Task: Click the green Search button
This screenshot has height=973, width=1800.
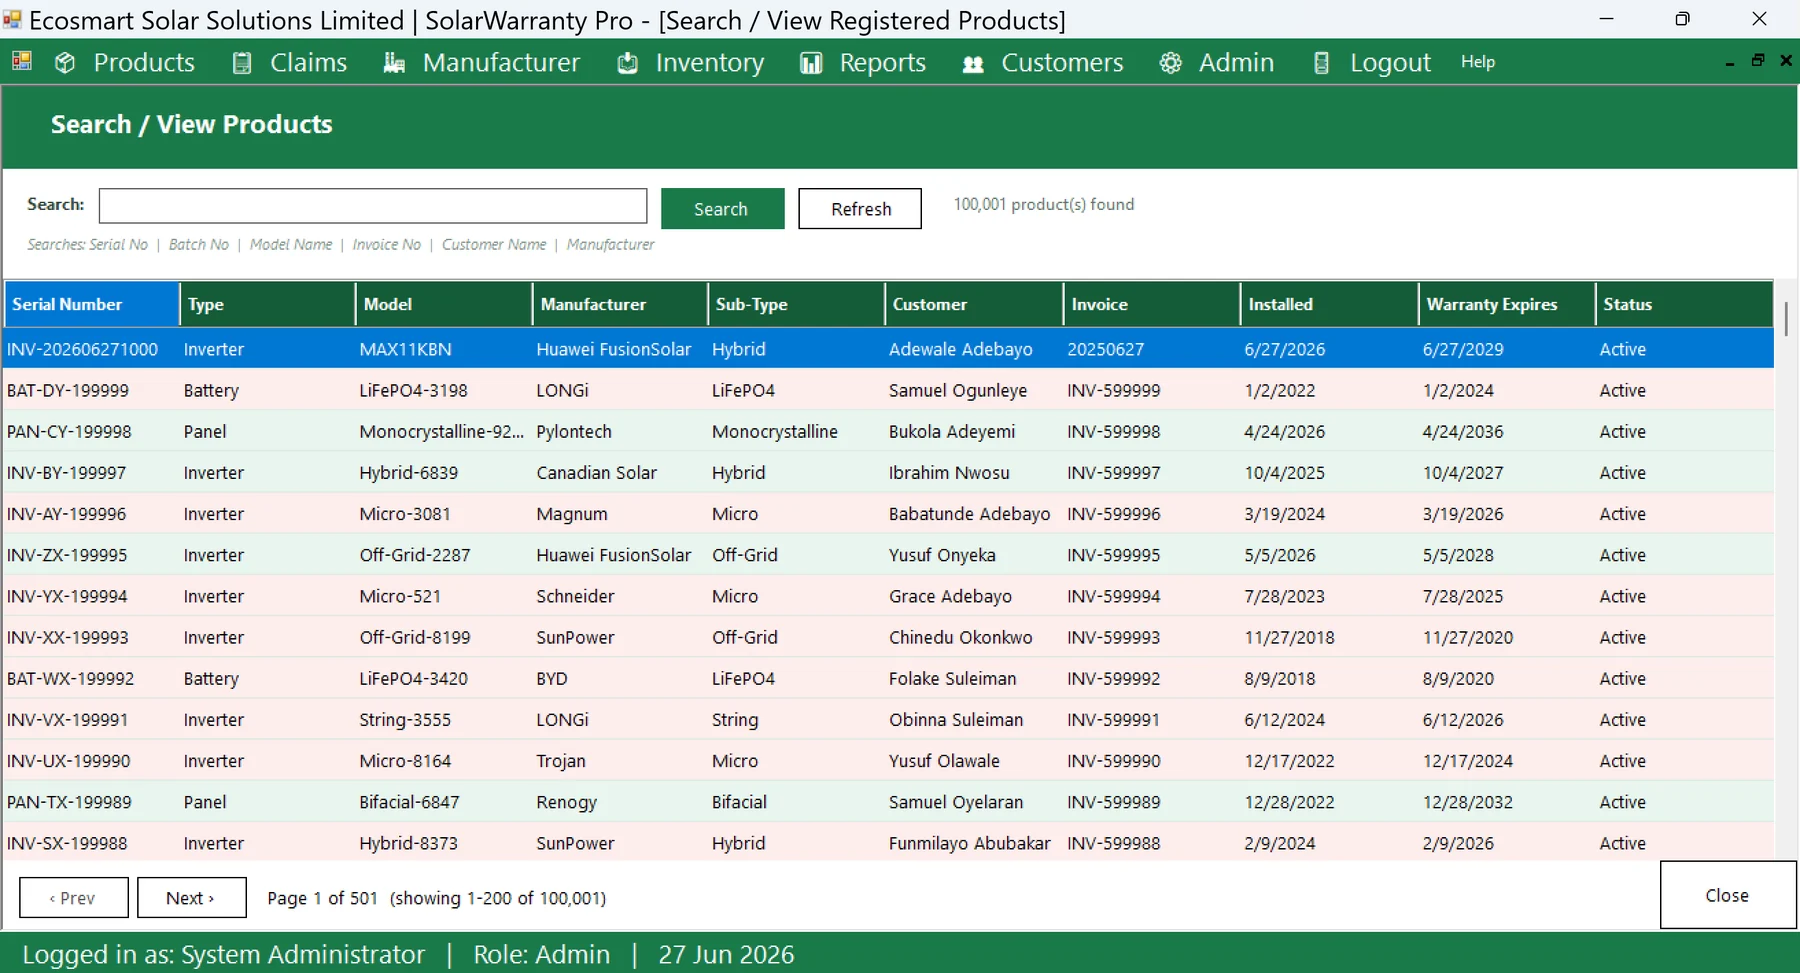Action: tap(722, 209)
